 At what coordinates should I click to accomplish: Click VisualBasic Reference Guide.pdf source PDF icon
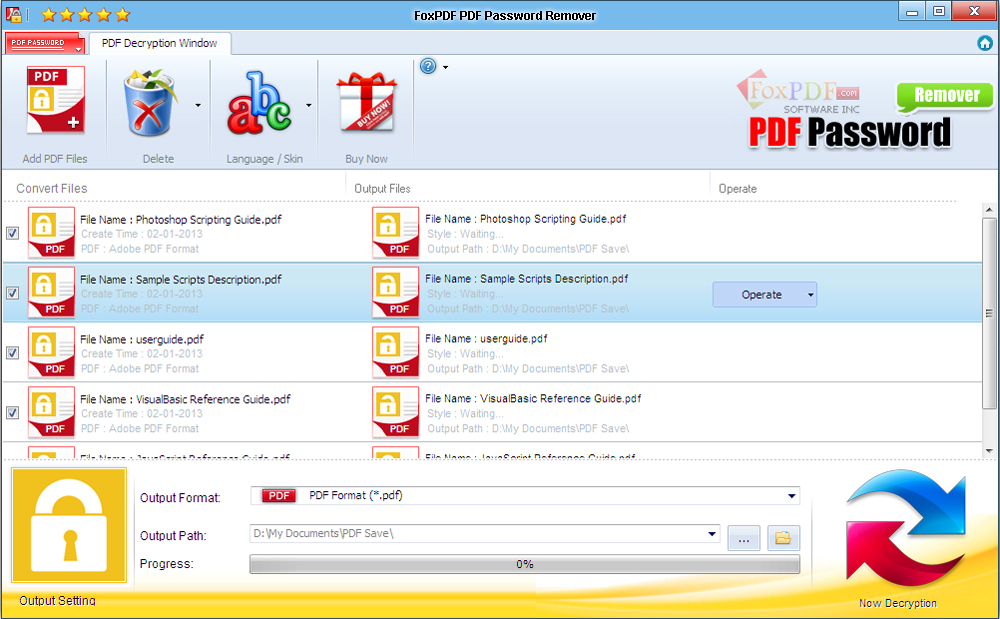click(51, 412)
